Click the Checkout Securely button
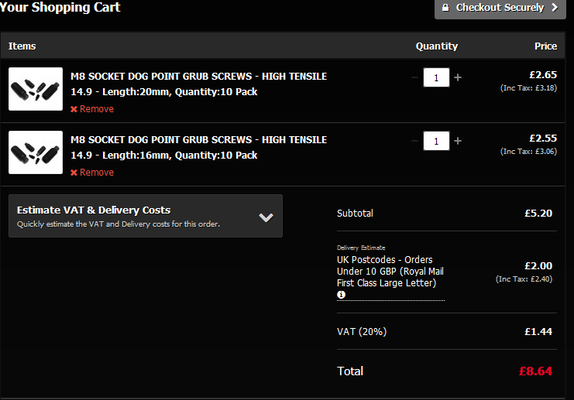 (500, 8)
